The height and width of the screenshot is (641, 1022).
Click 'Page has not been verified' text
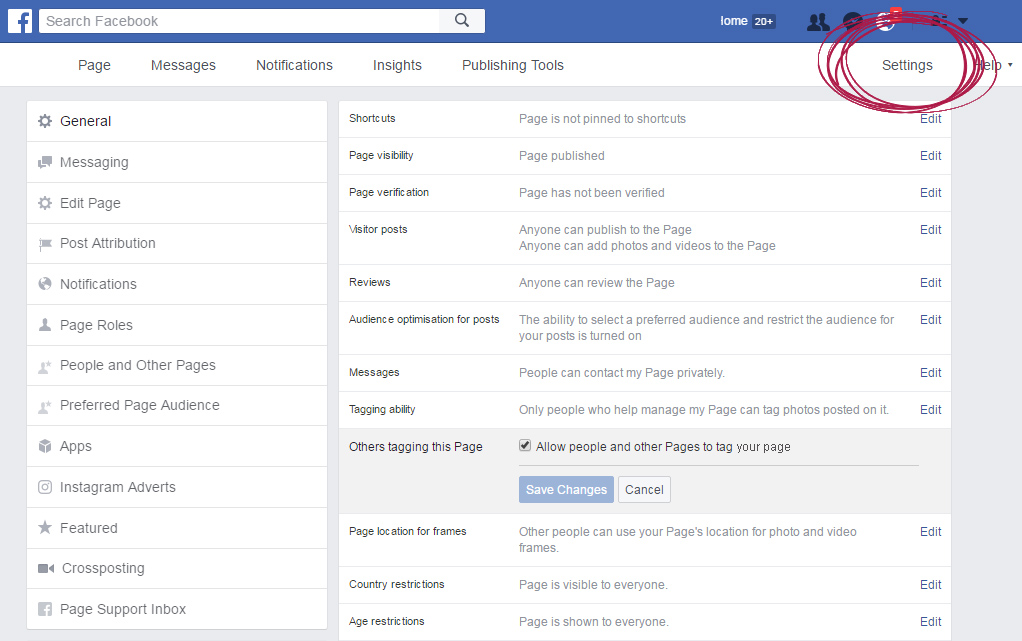click(x=592, y=193)
